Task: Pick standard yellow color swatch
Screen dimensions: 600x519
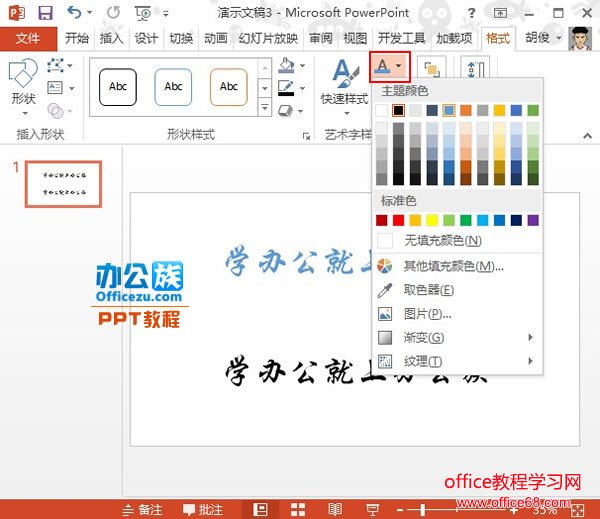Action: [x=432, y=220]
